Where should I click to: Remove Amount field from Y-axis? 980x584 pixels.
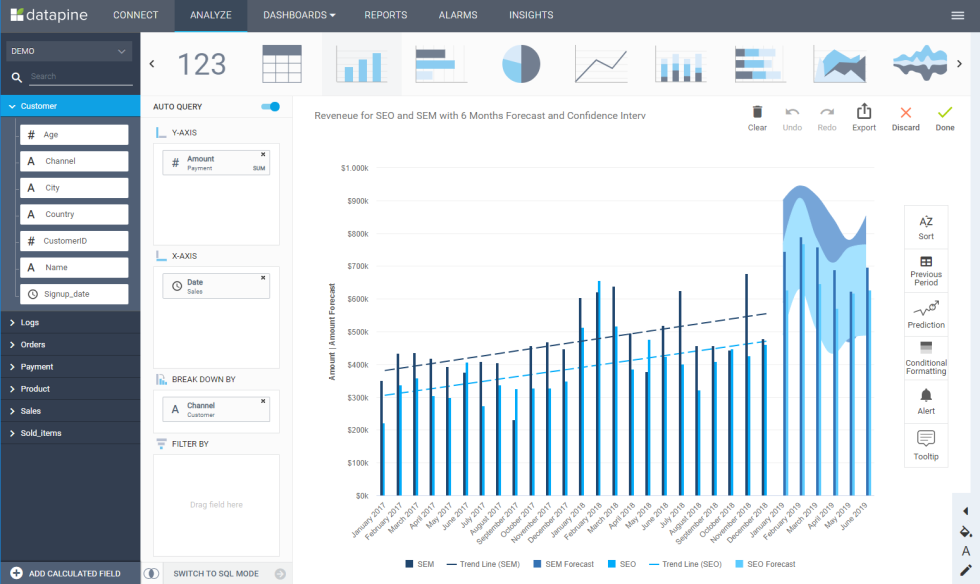click(x=263, y=155)
